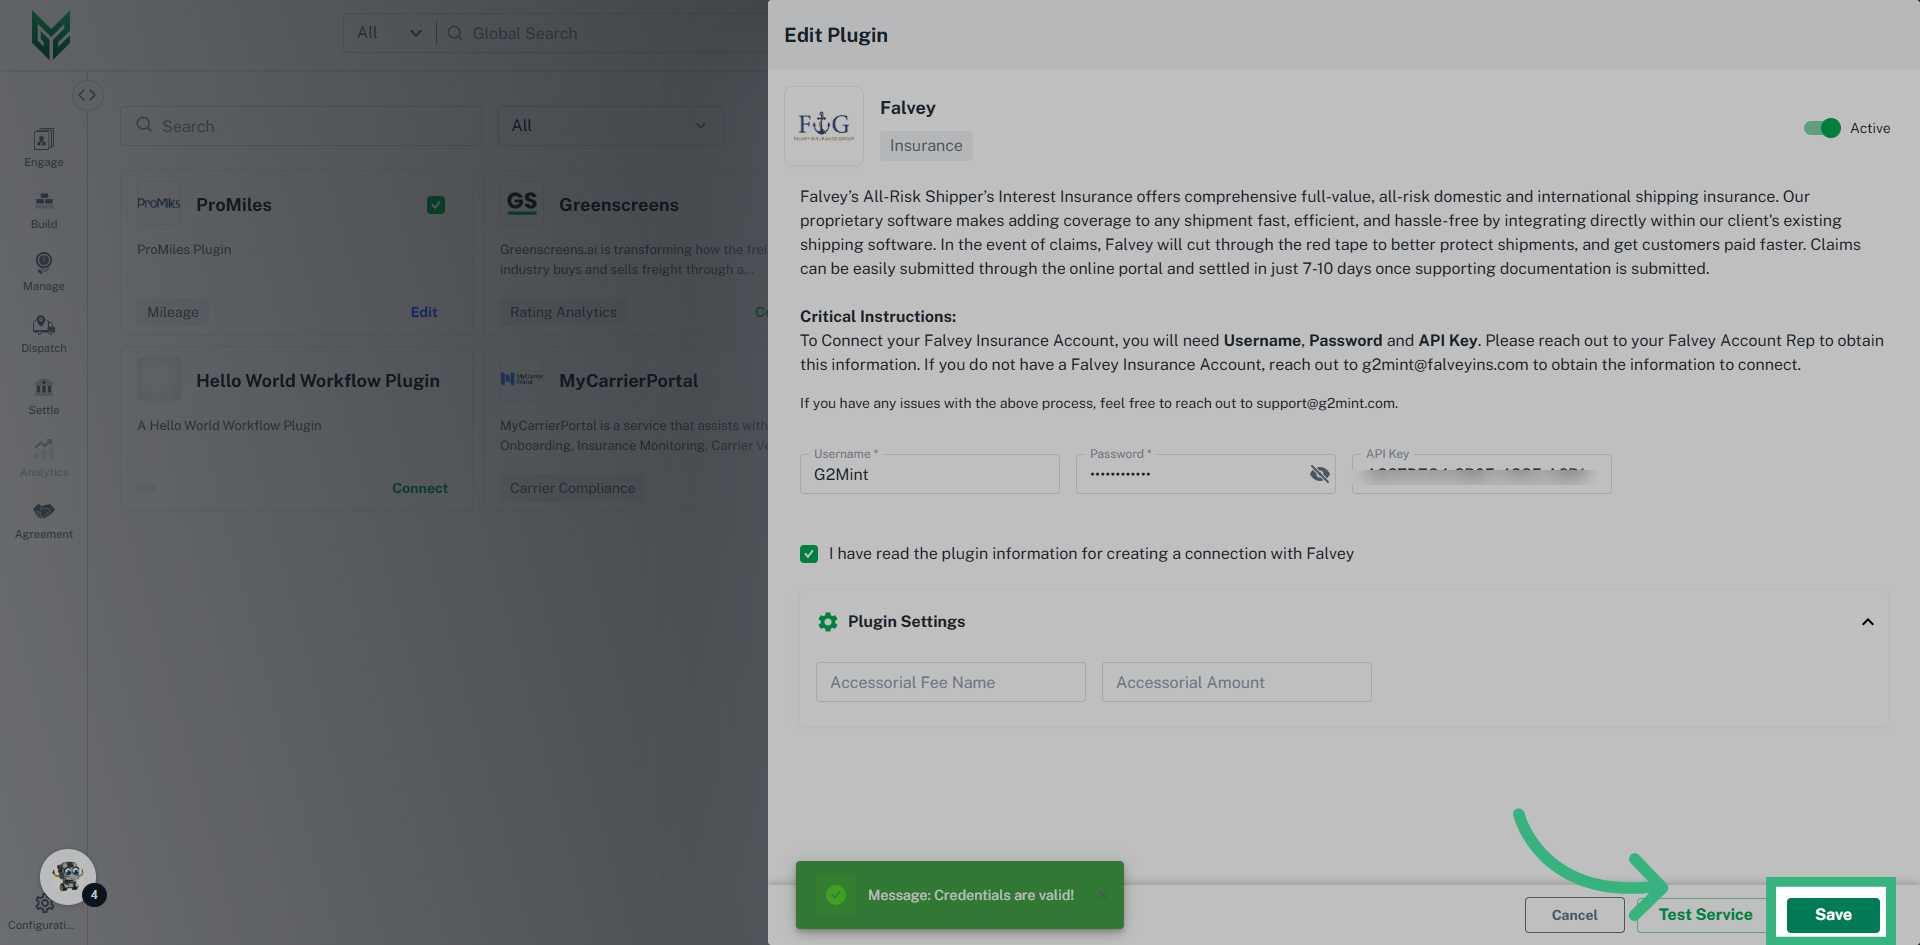Open the Settle sidebar section

44,395
